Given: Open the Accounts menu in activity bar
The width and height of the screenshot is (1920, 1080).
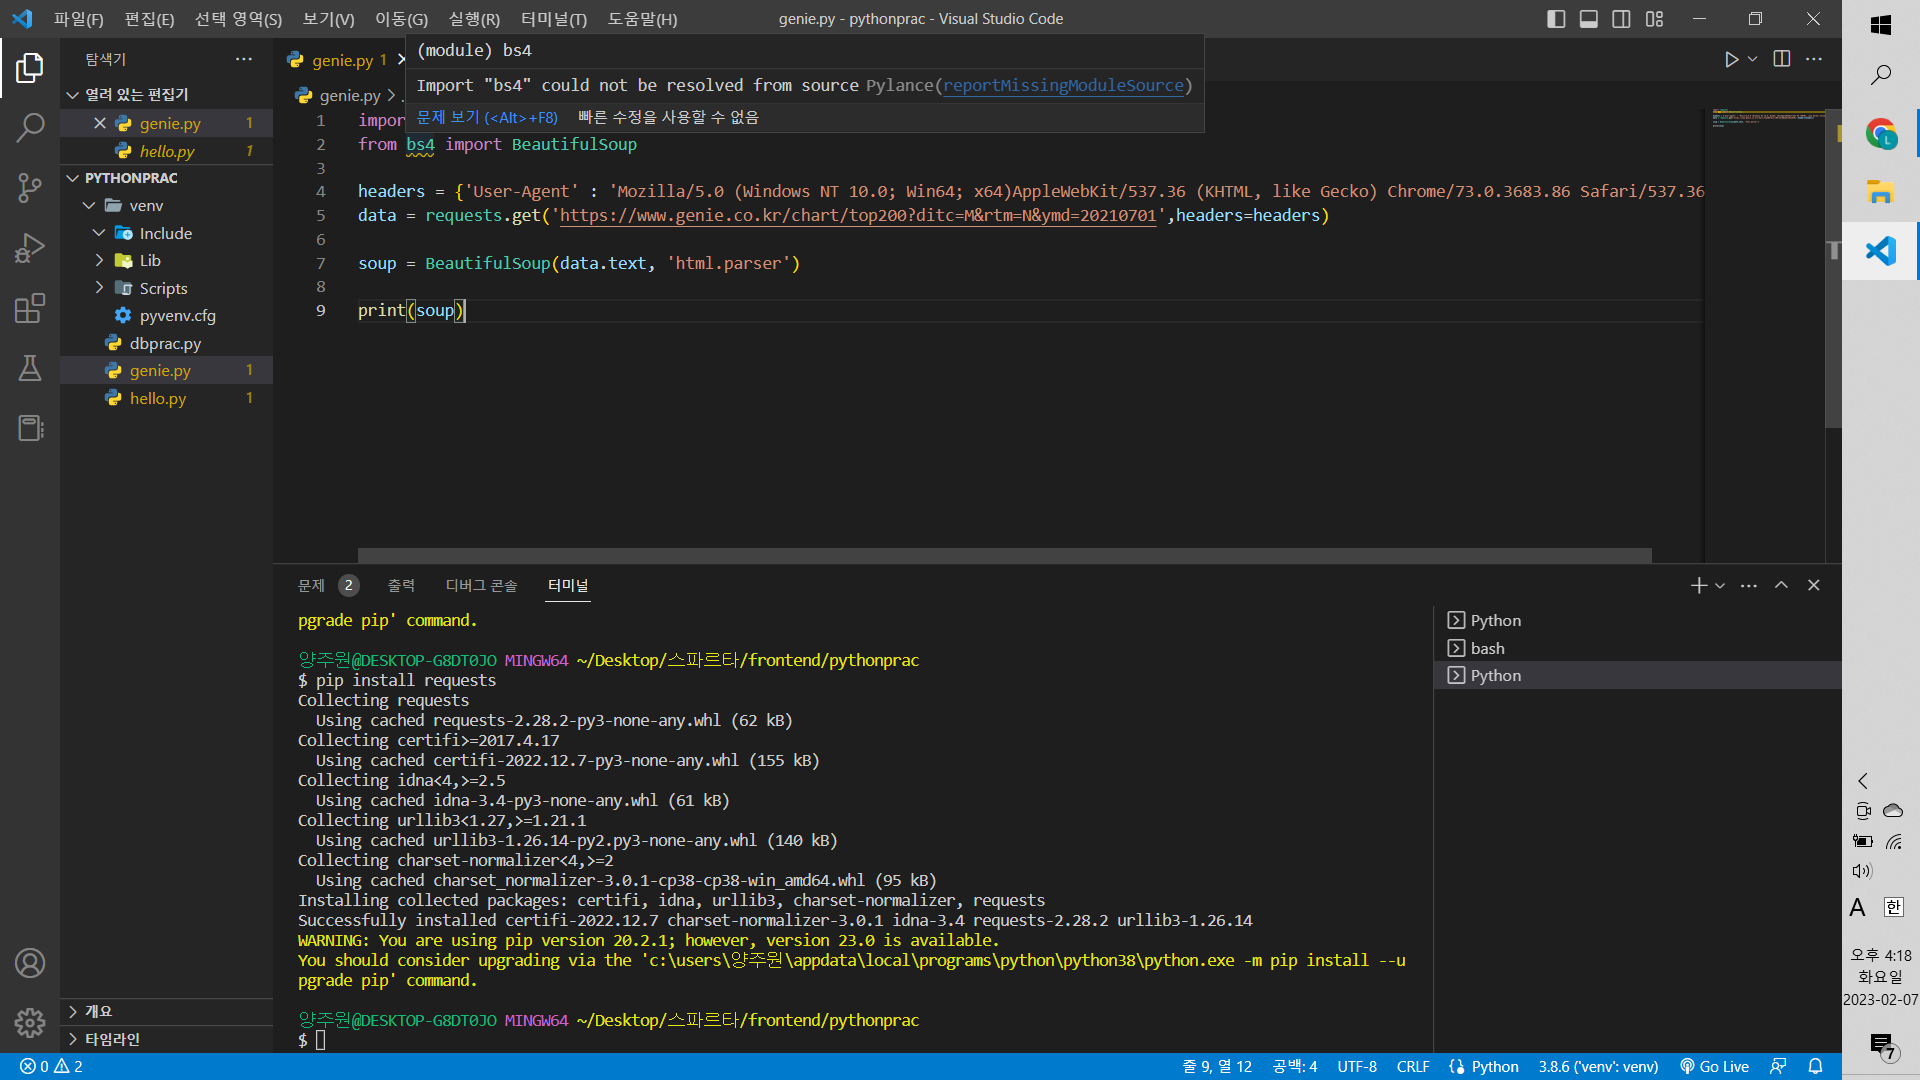Looking at the screenshot, I should [x=30, y=963].
